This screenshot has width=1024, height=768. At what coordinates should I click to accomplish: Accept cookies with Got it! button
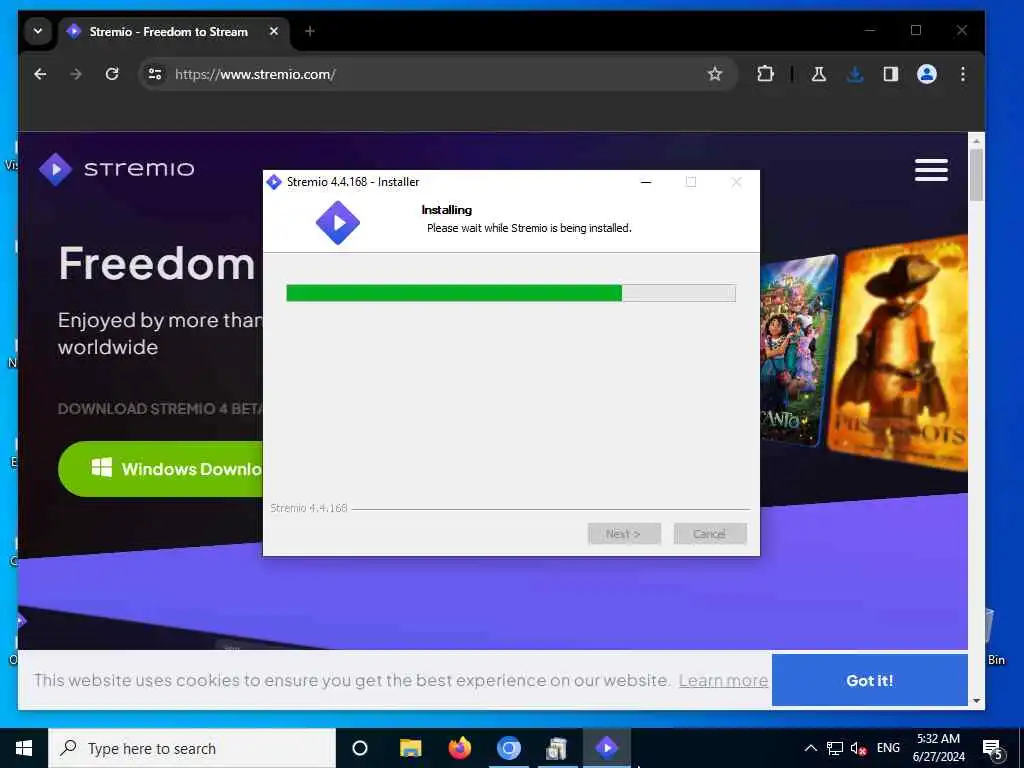(x=869, y=680)
